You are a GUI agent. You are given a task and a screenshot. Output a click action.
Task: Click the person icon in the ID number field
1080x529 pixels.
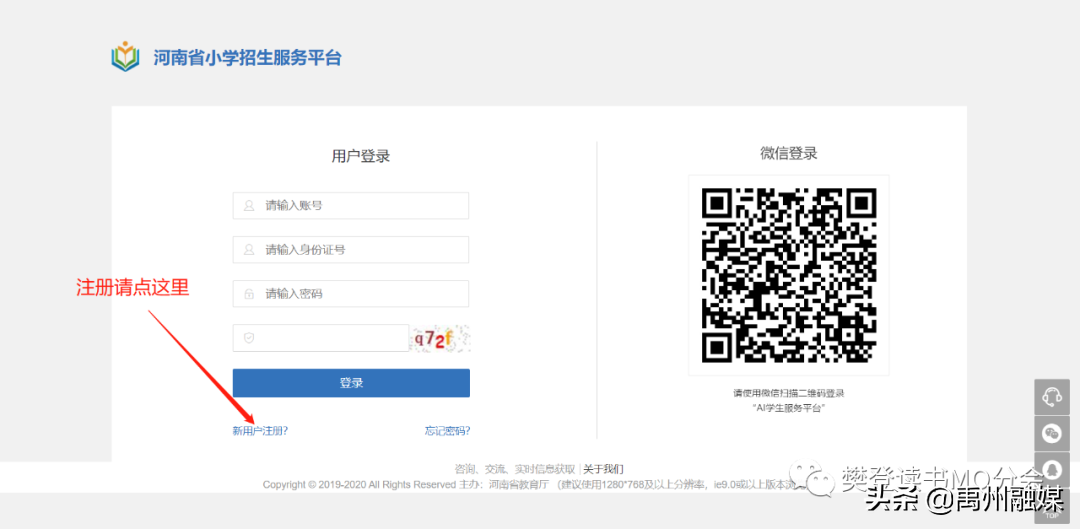pos(249,250)
